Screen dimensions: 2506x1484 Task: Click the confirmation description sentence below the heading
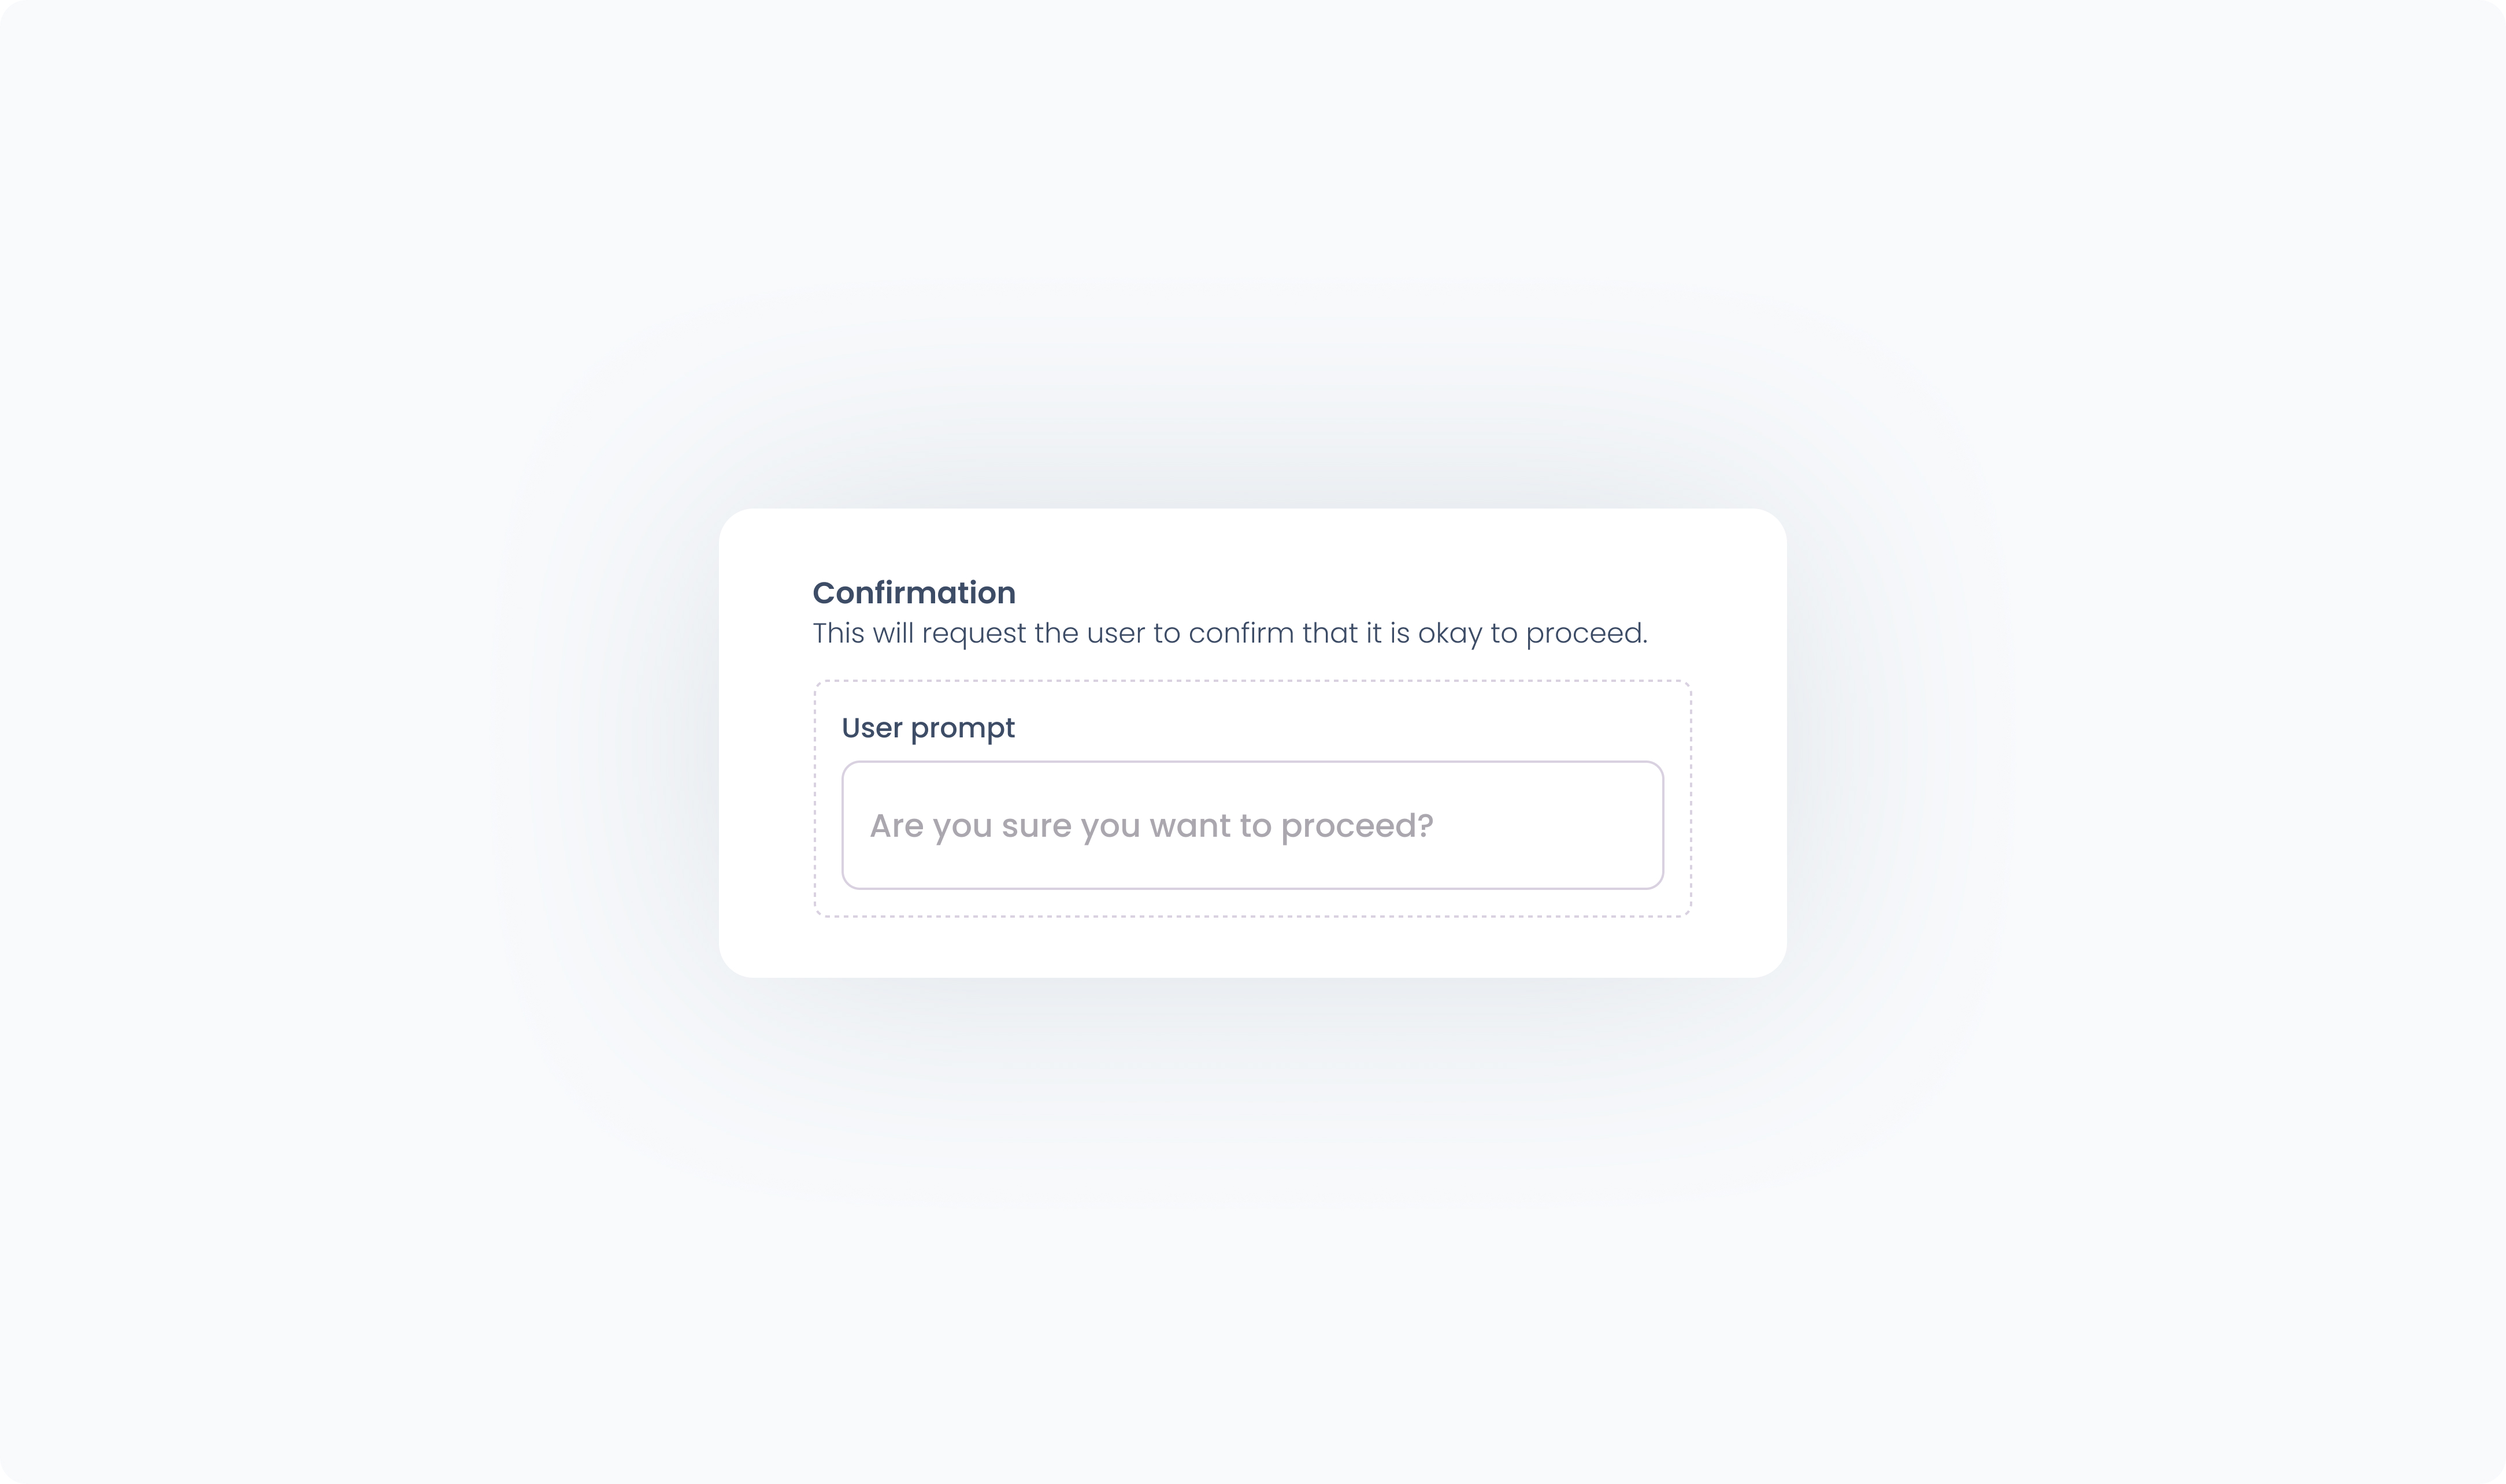[1230, 633]
